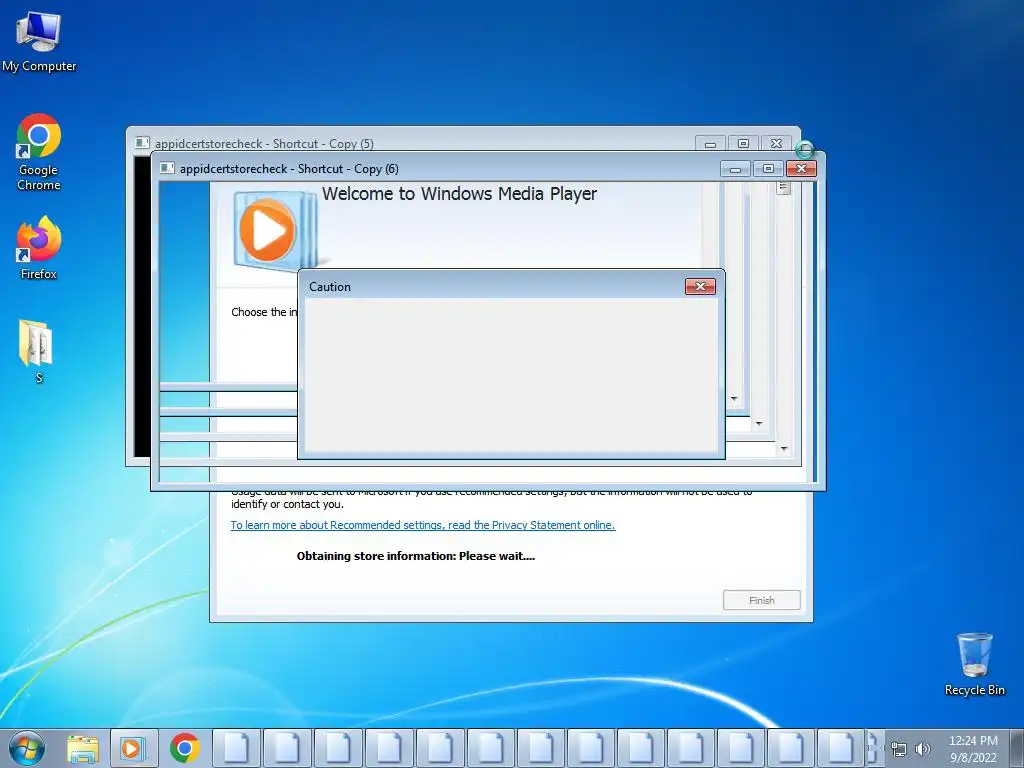1024x768 pixels.
Task: Click the Chrome icon in the taskbar
Action: coord(184,748)
